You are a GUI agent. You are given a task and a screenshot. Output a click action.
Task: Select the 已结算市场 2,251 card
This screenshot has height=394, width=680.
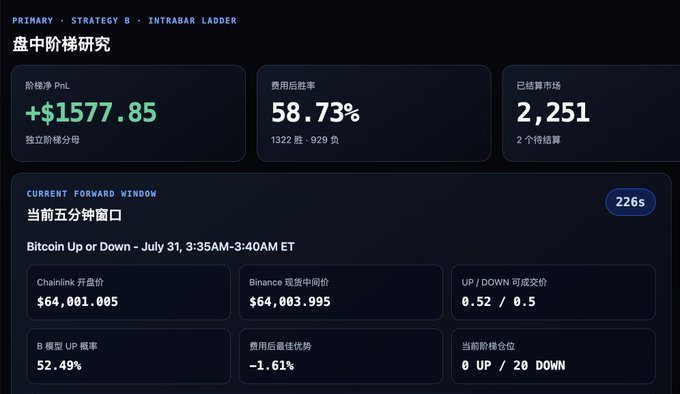(x=591, y=114)
